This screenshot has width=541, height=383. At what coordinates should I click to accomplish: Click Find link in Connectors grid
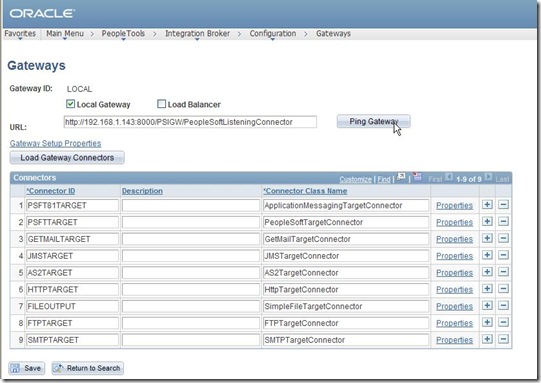(384, 179)
